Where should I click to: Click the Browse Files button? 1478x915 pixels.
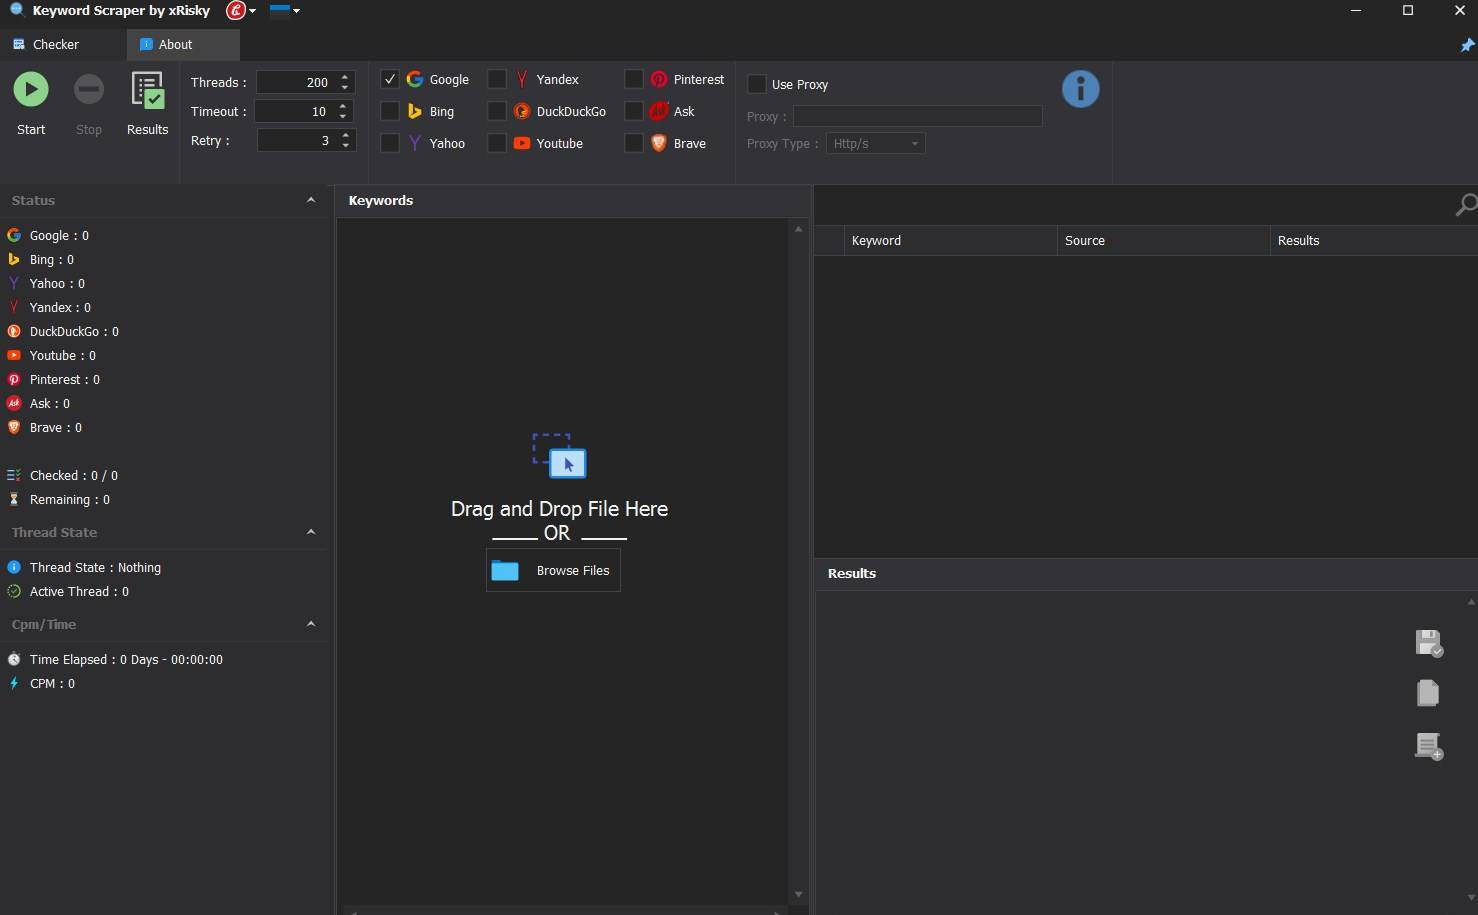tap(553, 571)
